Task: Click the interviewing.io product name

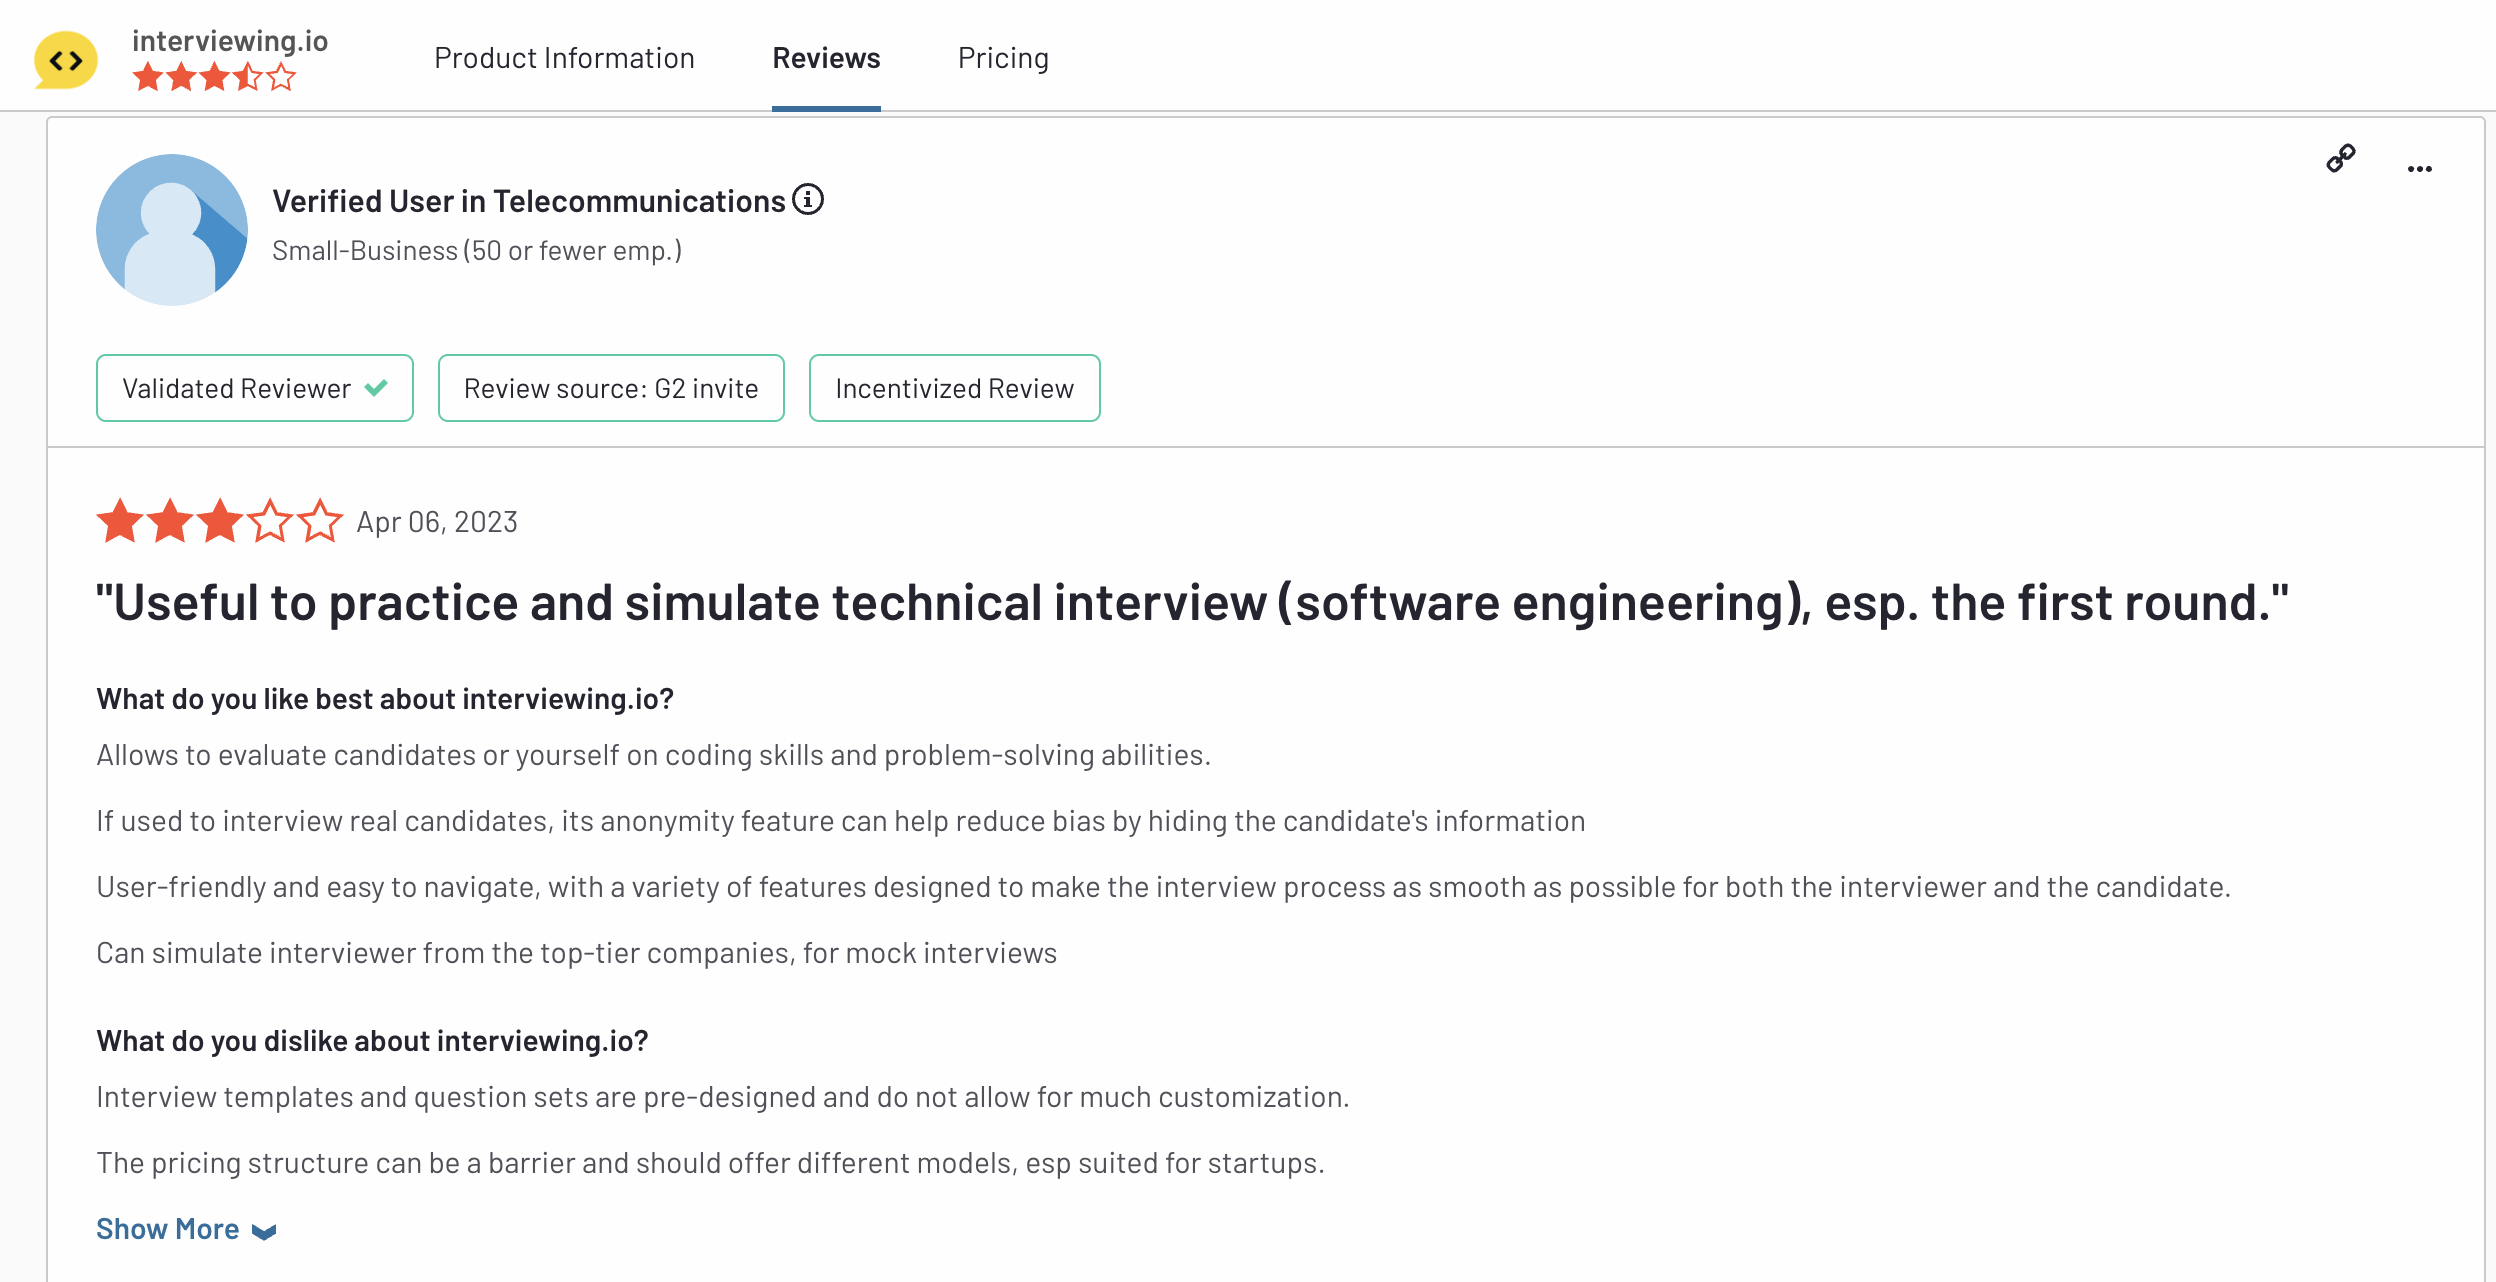Action: [x=230, y=41]
